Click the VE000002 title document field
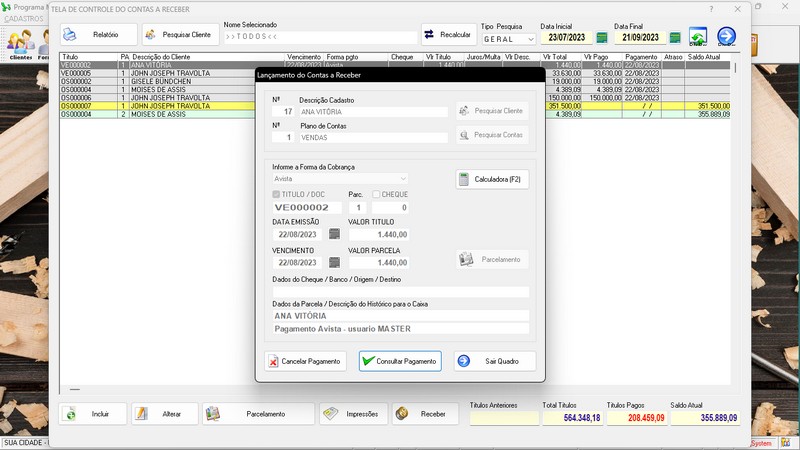The width and height of the screenshot is (800, 450). point(307,208)
